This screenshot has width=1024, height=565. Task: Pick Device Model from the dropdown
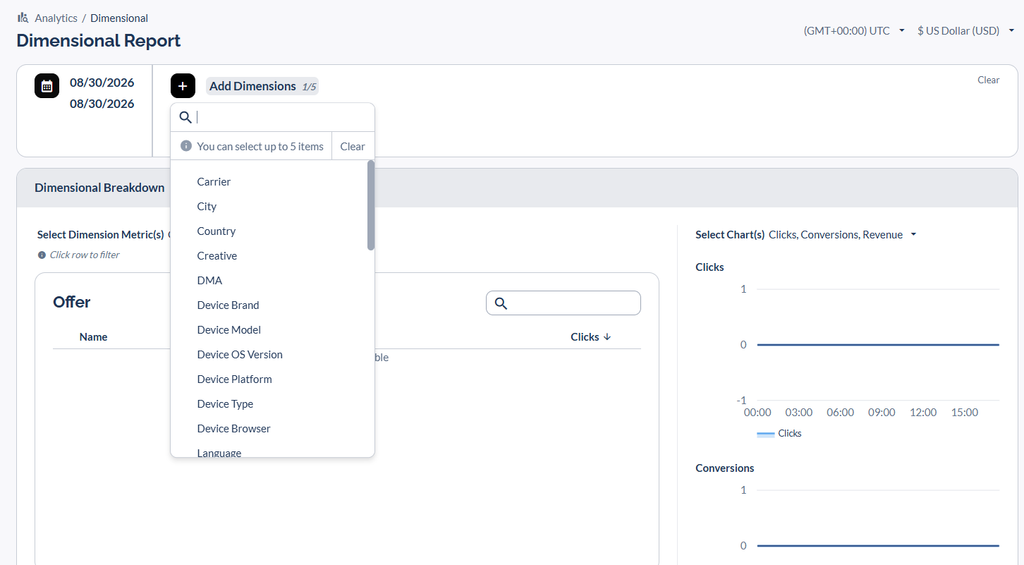[229, 330]
